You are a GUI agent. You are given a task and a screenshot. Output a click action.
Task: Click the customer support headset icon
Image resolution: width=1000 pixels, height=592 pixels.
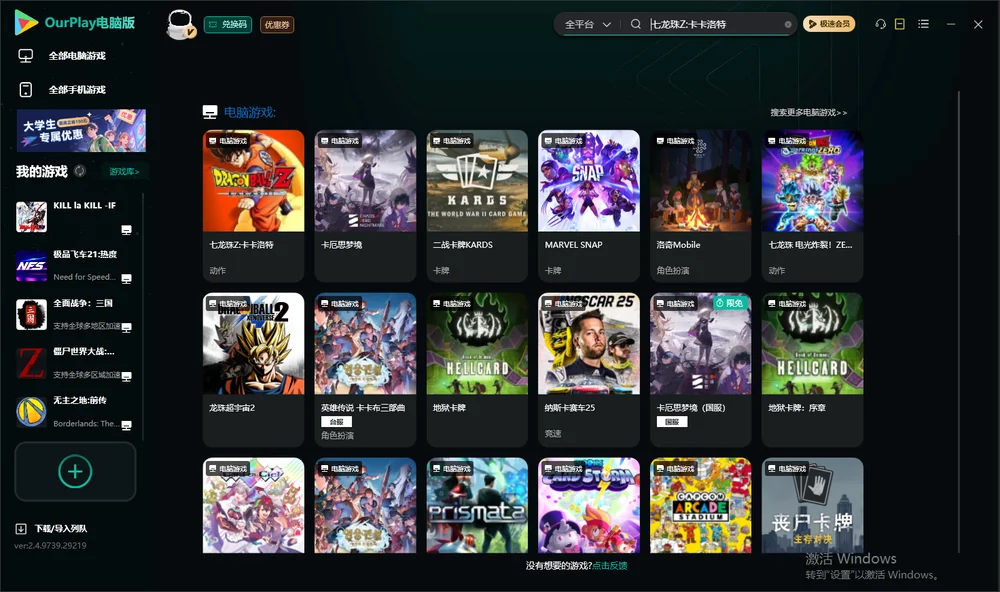(880, 24)
